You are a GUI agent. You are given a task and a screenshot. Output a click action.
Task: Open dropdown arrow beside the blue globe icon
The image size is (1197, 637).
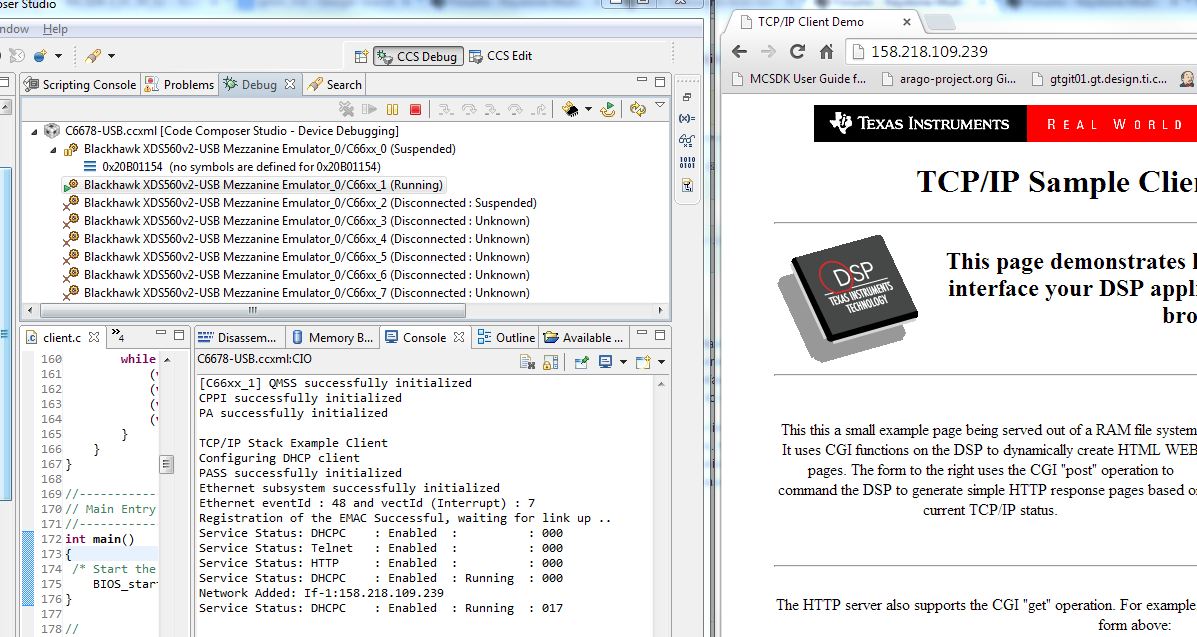tap(58, 56)
